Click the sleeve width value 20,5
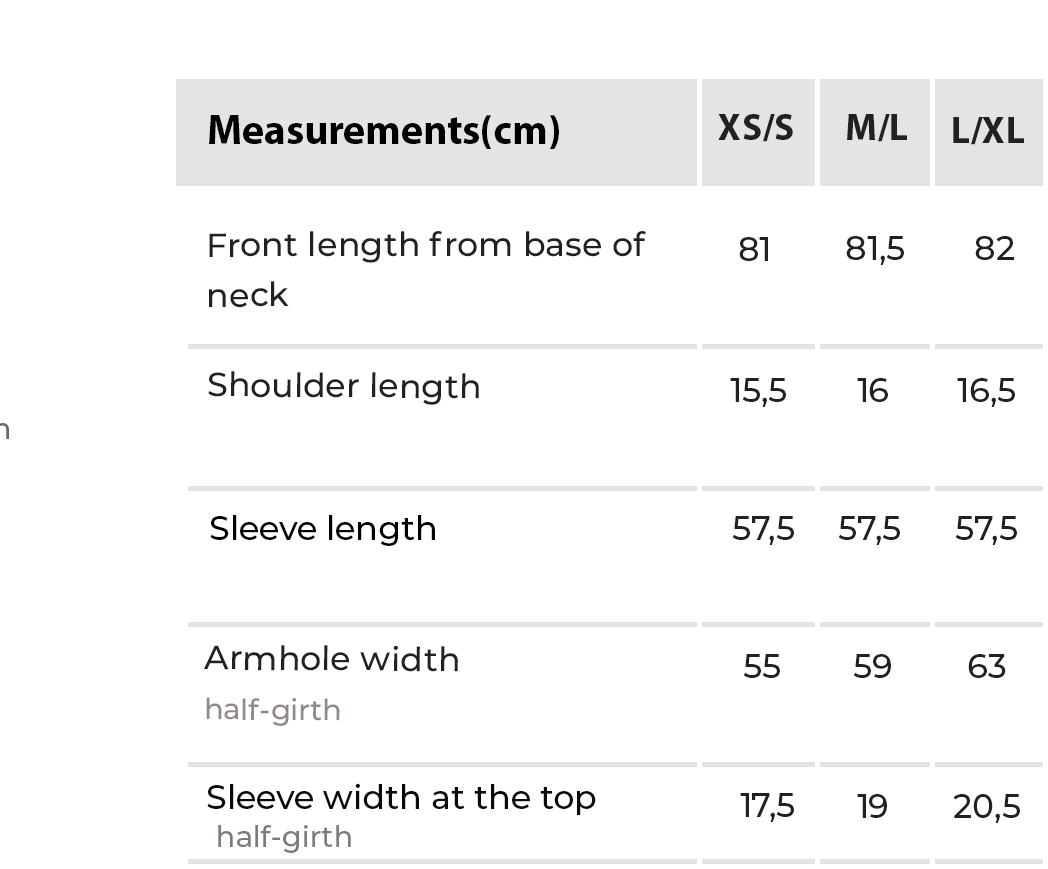 pyautogui.click(x=987, y=806)
